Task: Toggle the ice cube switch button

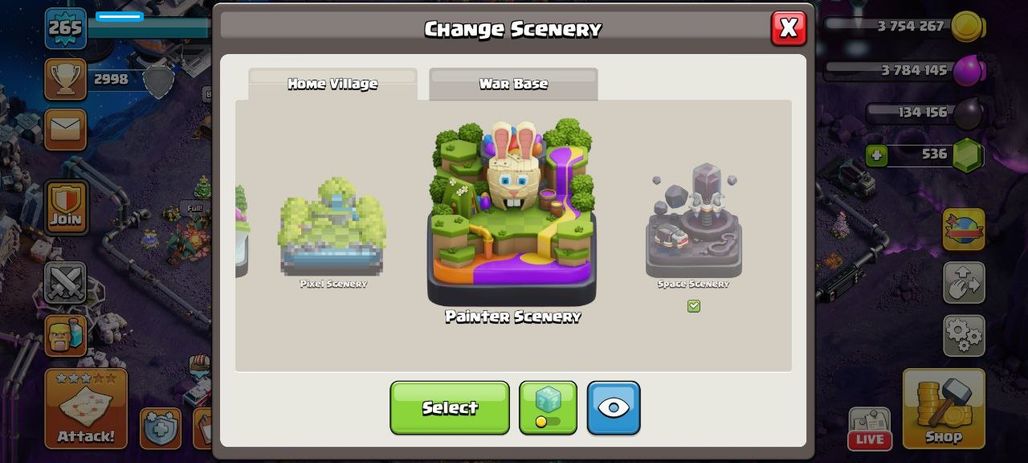Action: click(x=548, y=407)
